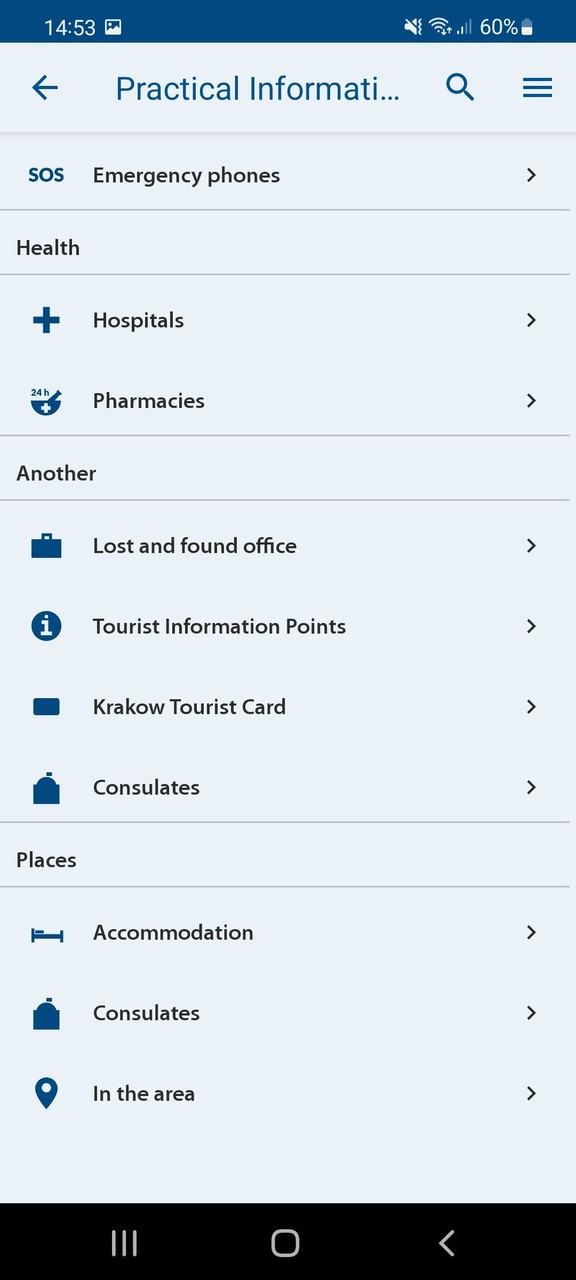Screen dimensions: 576x1280
Task: Select the In the area label
Action: (144, 1094)
